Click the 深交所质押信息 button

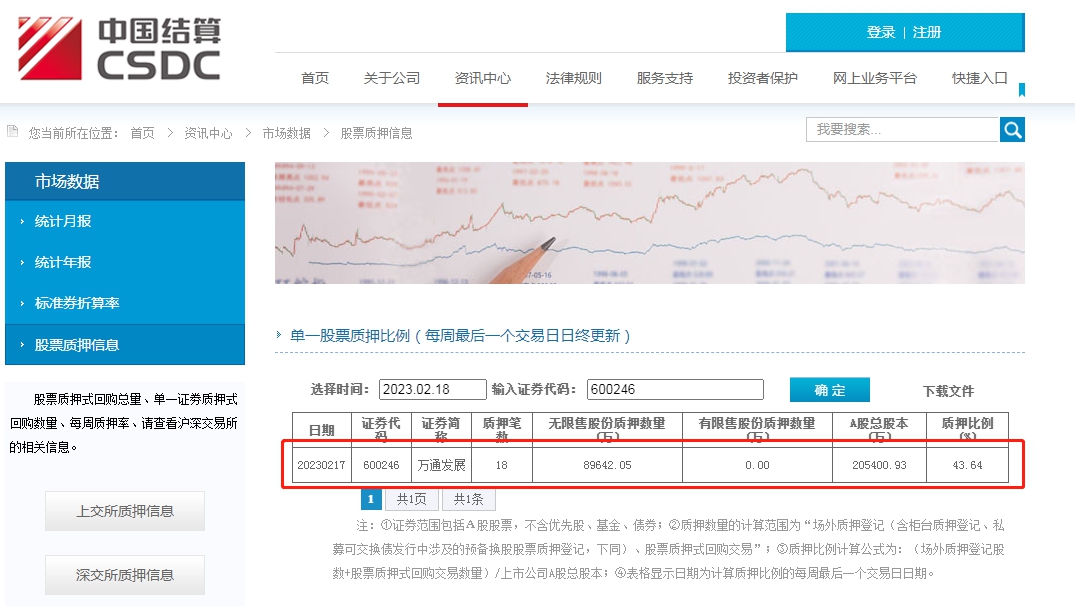(125, 575)
